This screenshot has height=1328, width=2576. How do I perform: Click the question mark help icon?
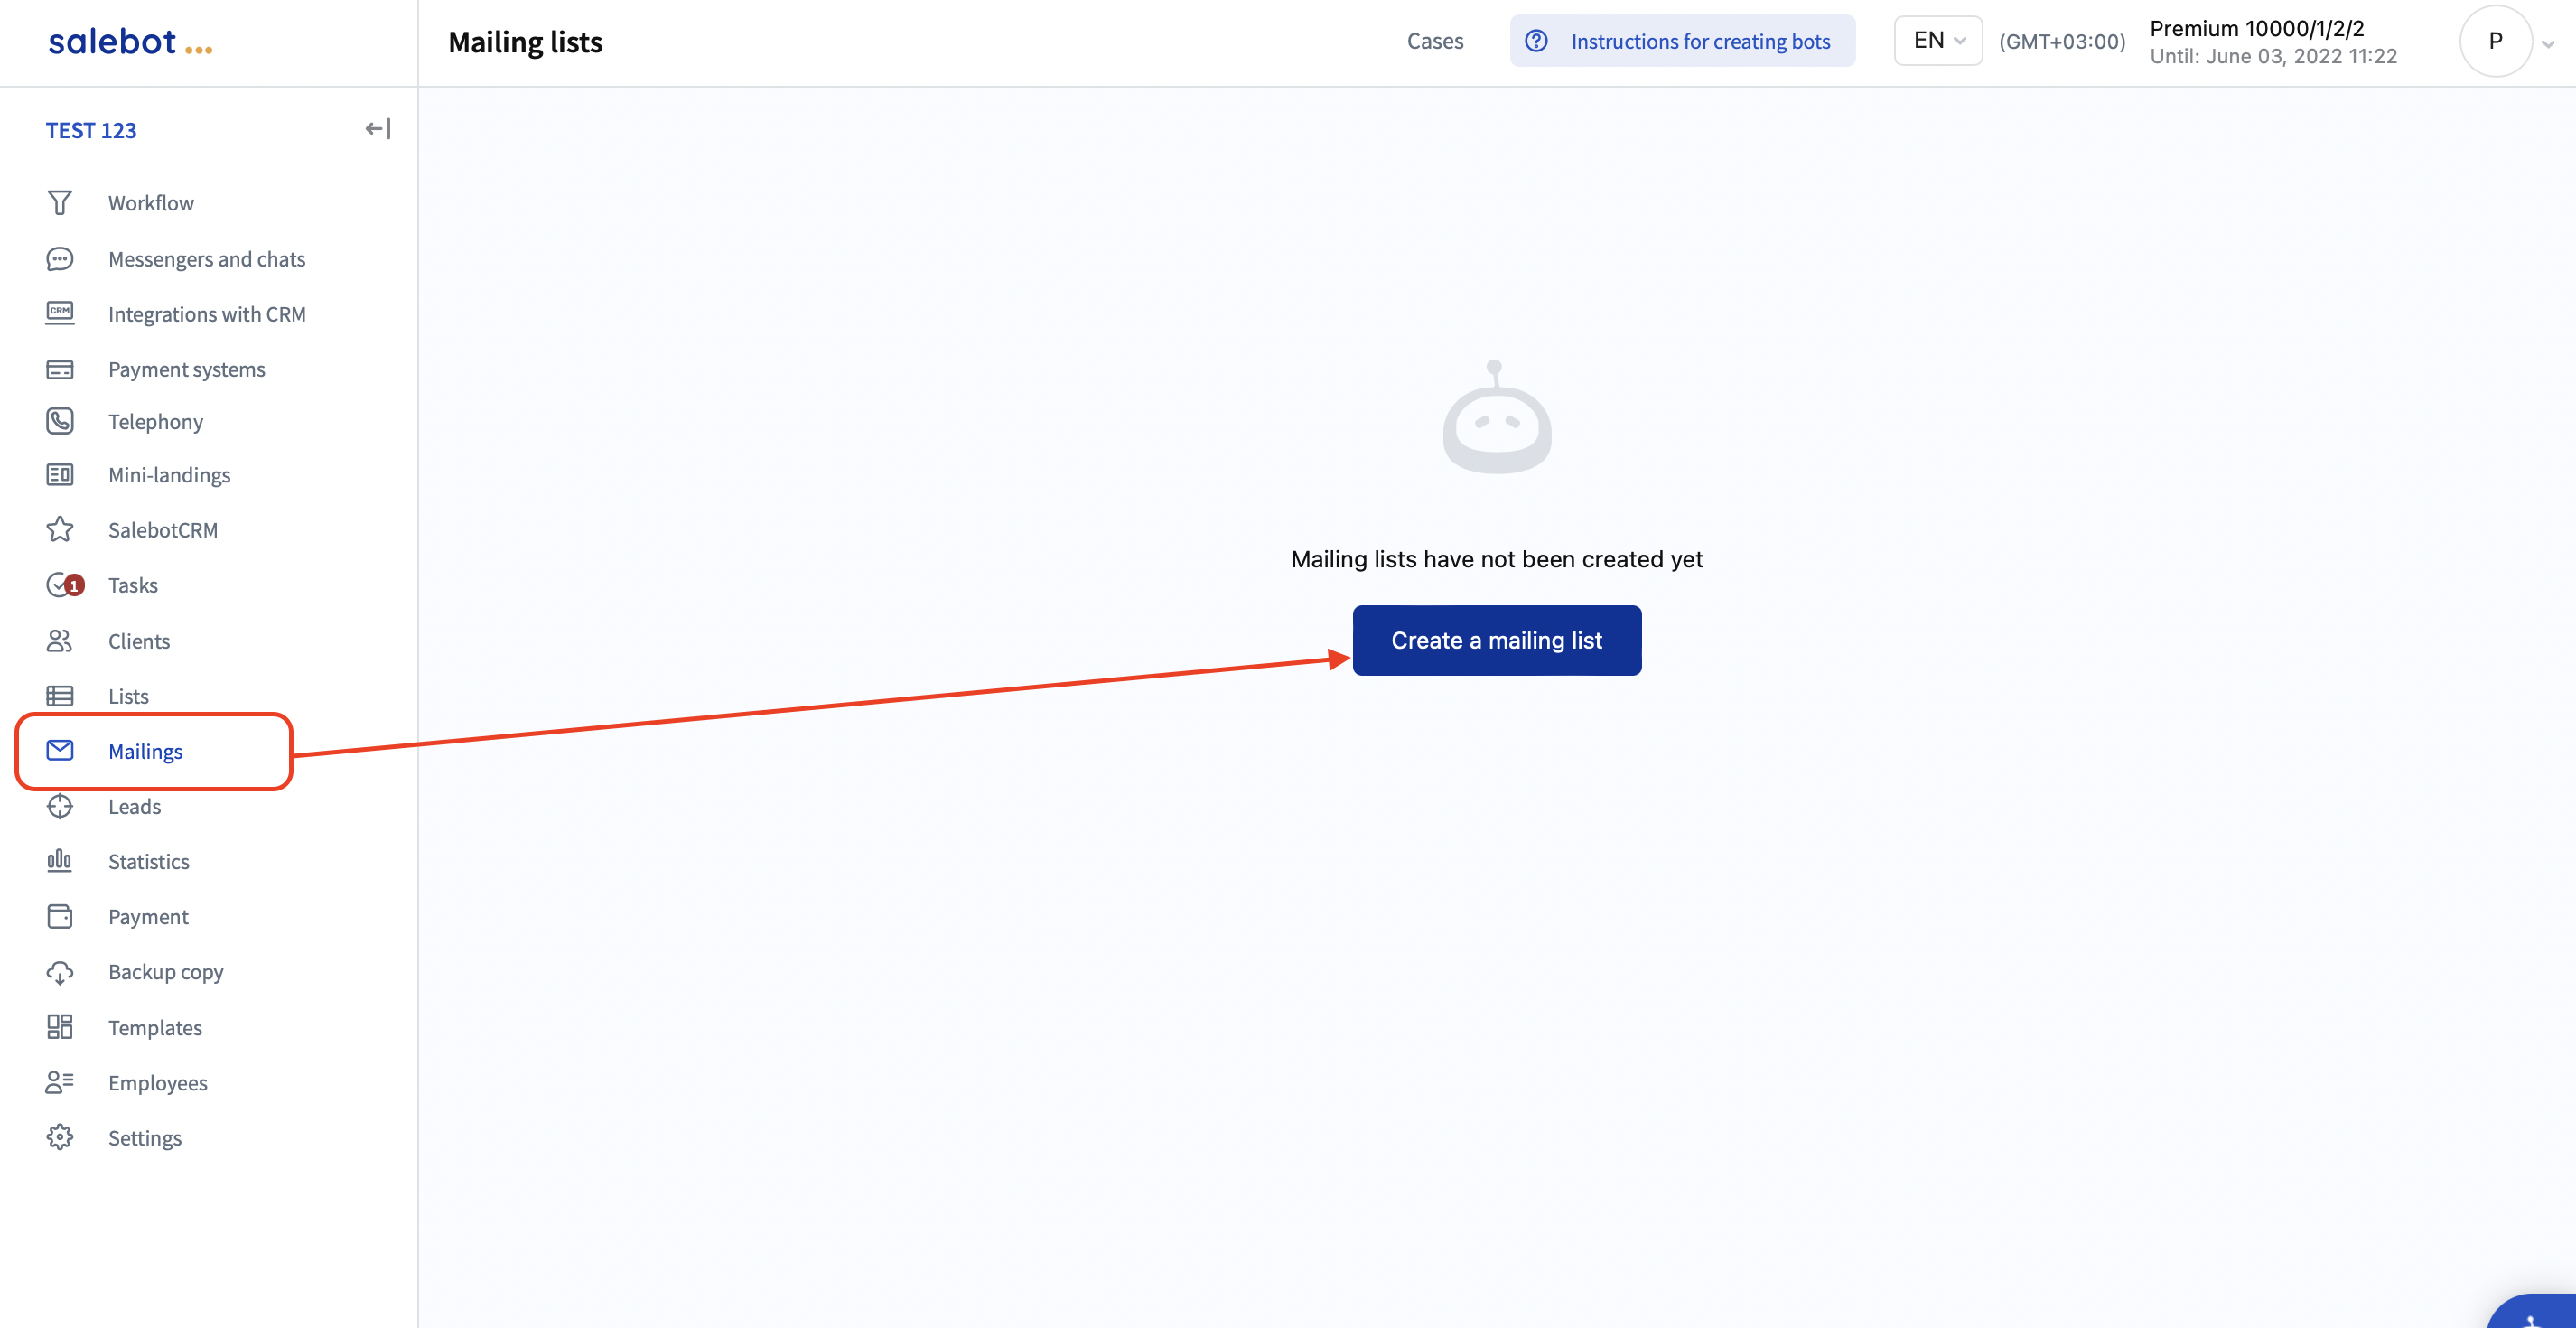[1536, 41]
